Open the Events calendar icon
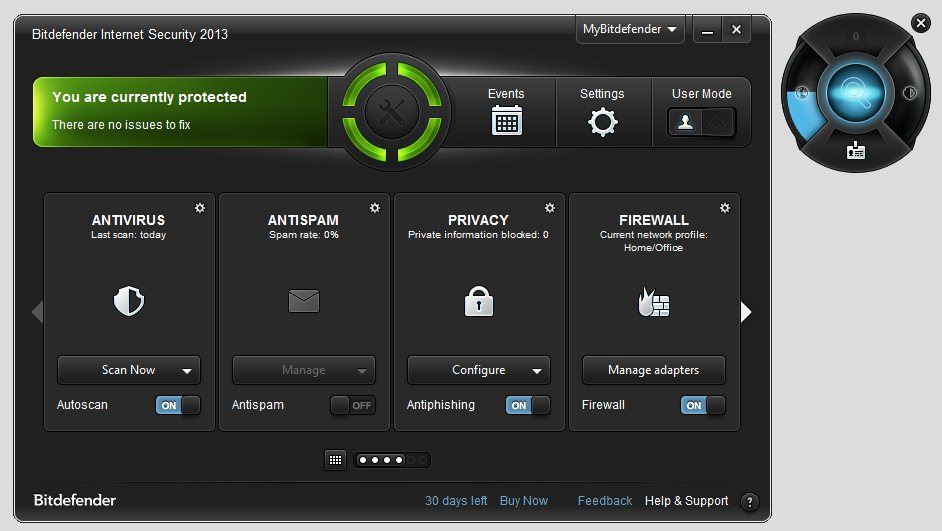 (x=506, y=121)
